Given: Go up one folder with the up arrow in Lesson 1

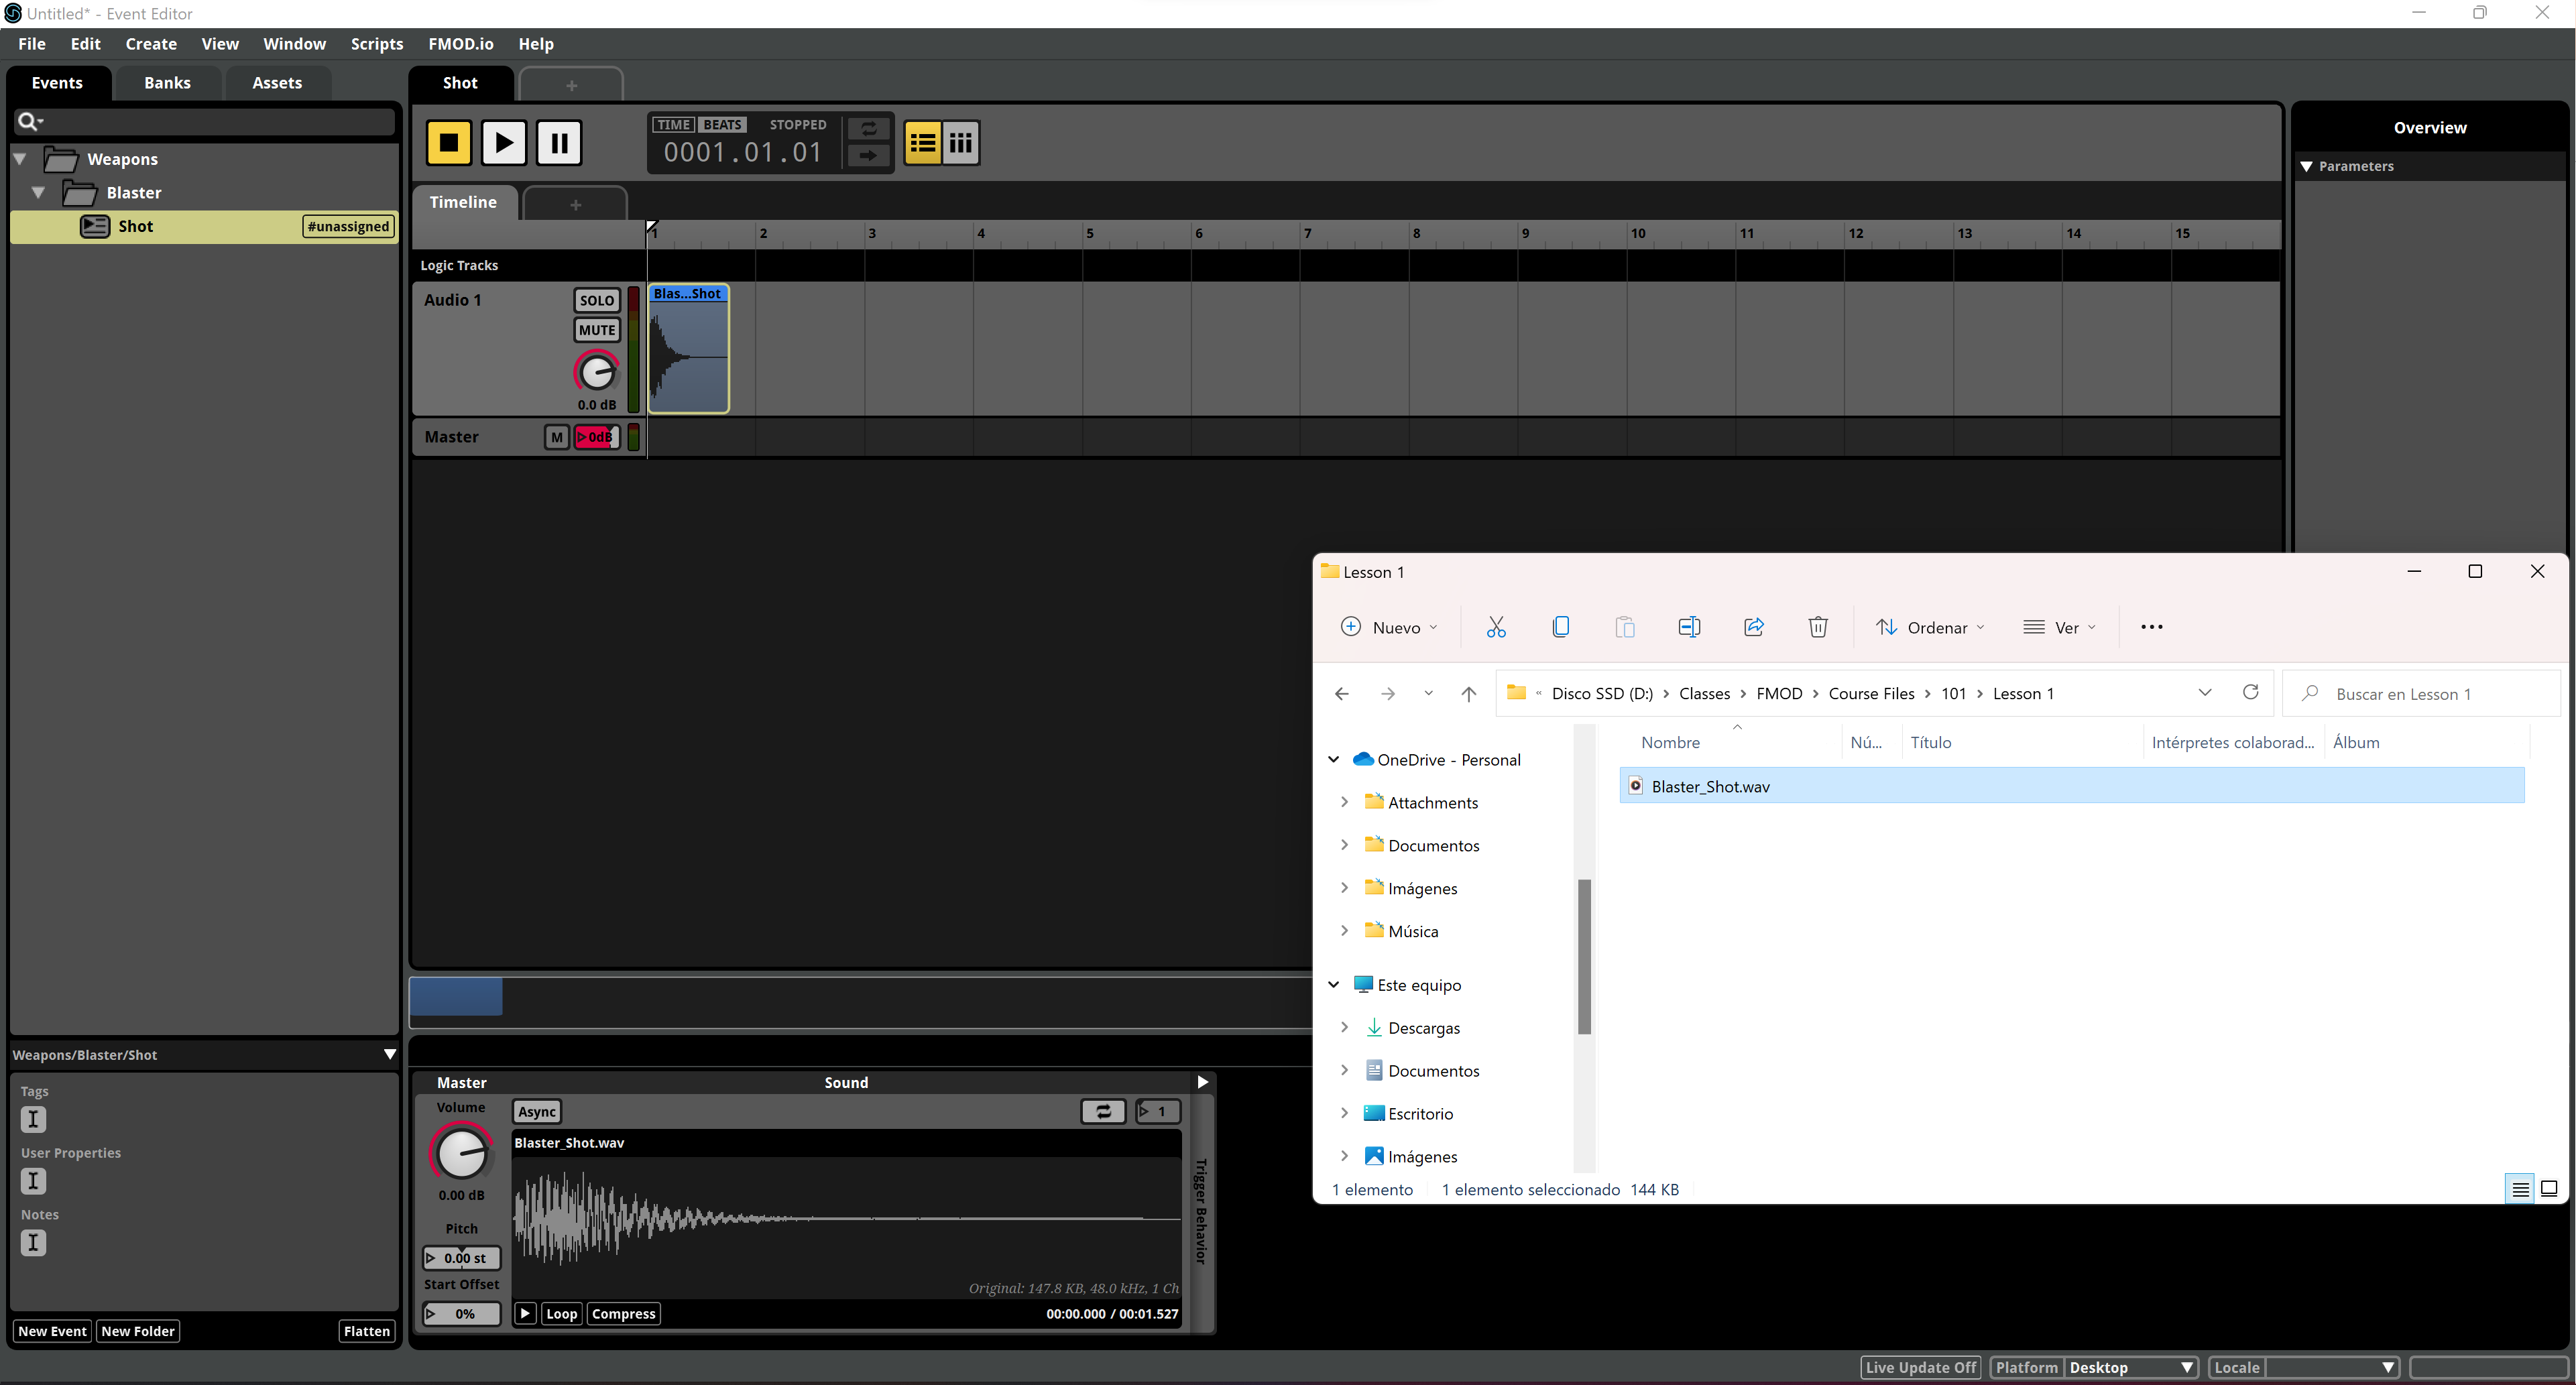Looking at the screenshot, I should coord(1468,693).
